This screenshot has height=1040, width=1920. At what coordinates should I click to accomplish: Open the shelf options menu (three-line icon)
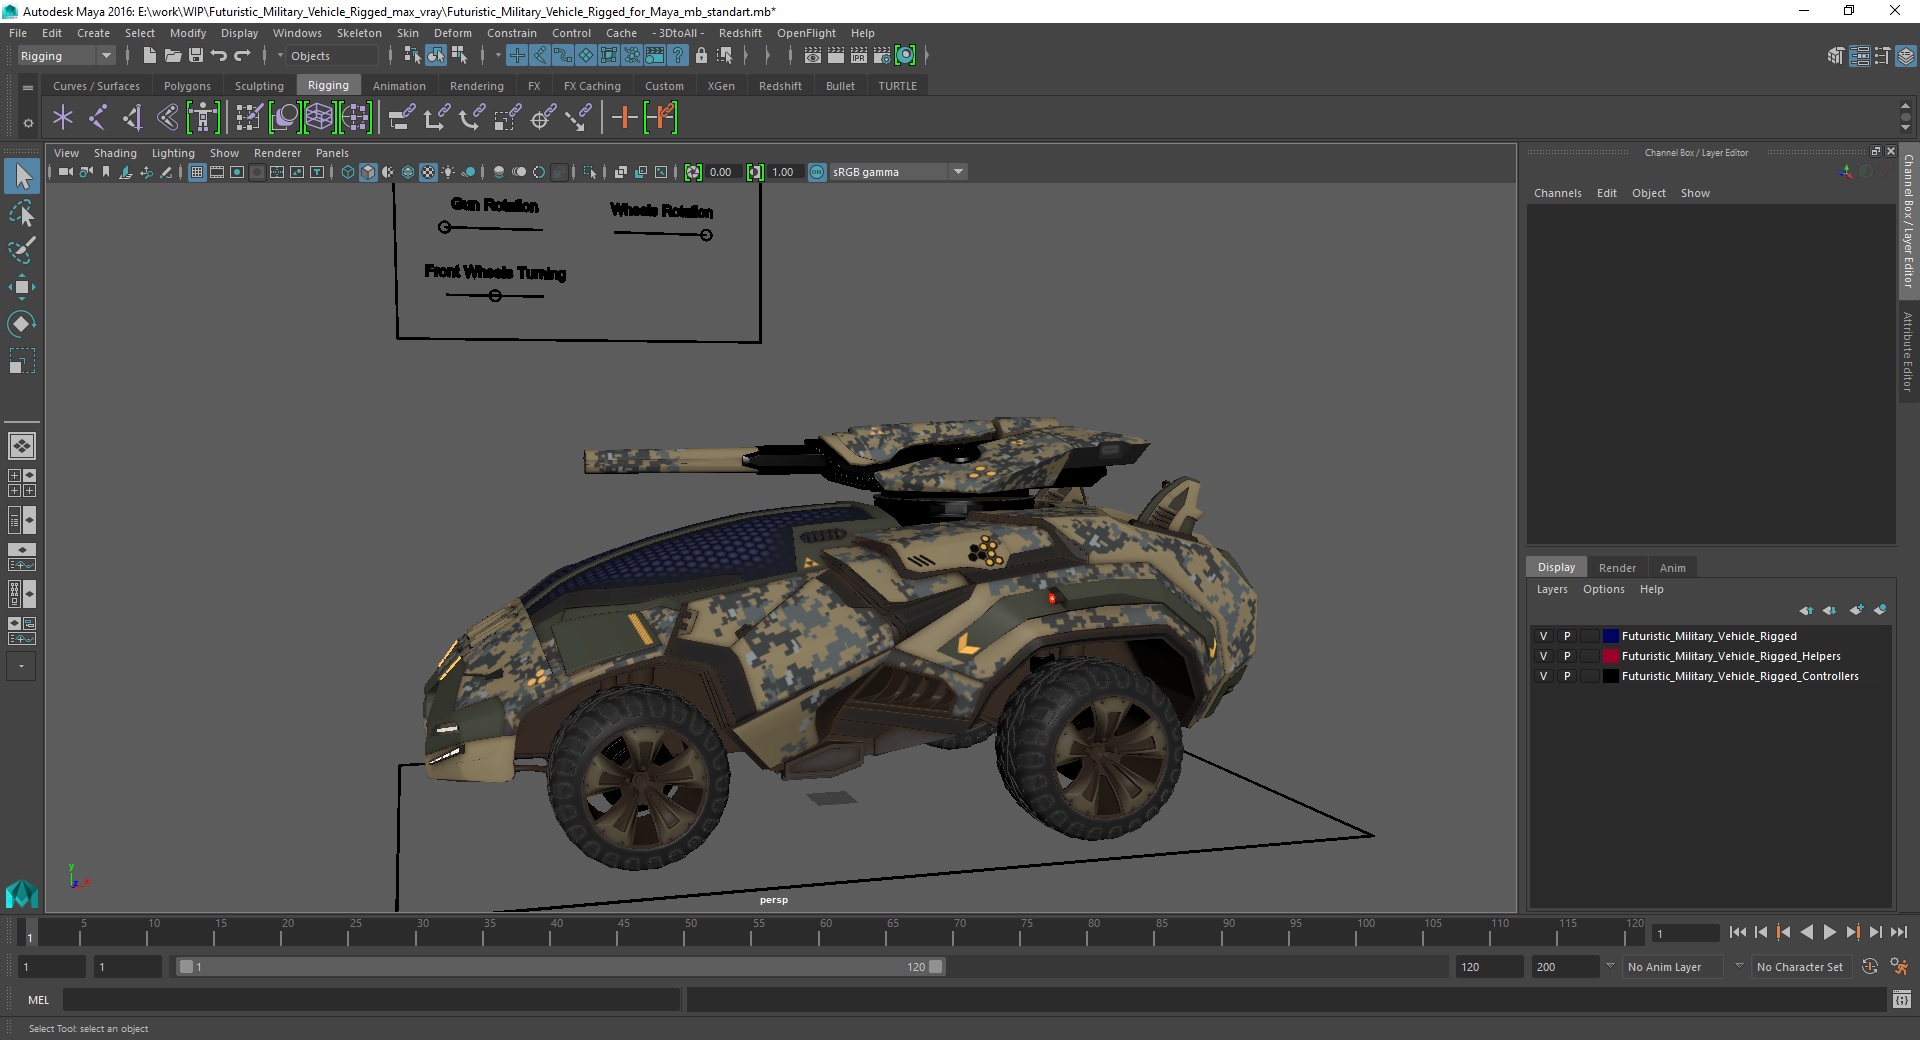(x=28, y=88)
